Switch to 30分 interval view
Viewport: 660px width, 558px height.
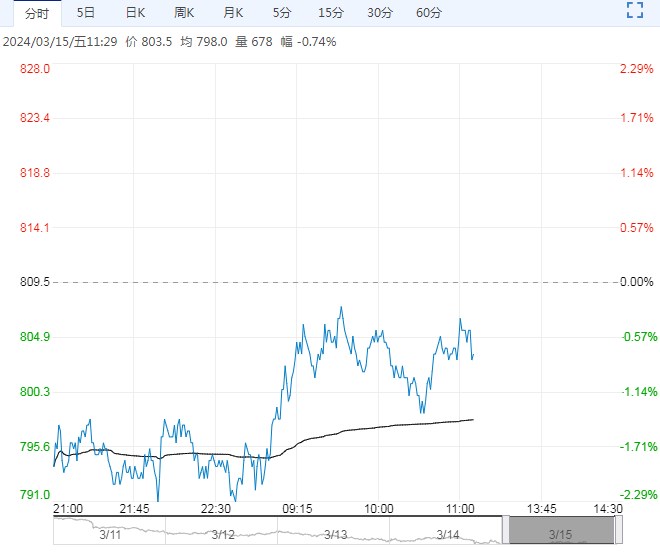click(380, 13)
